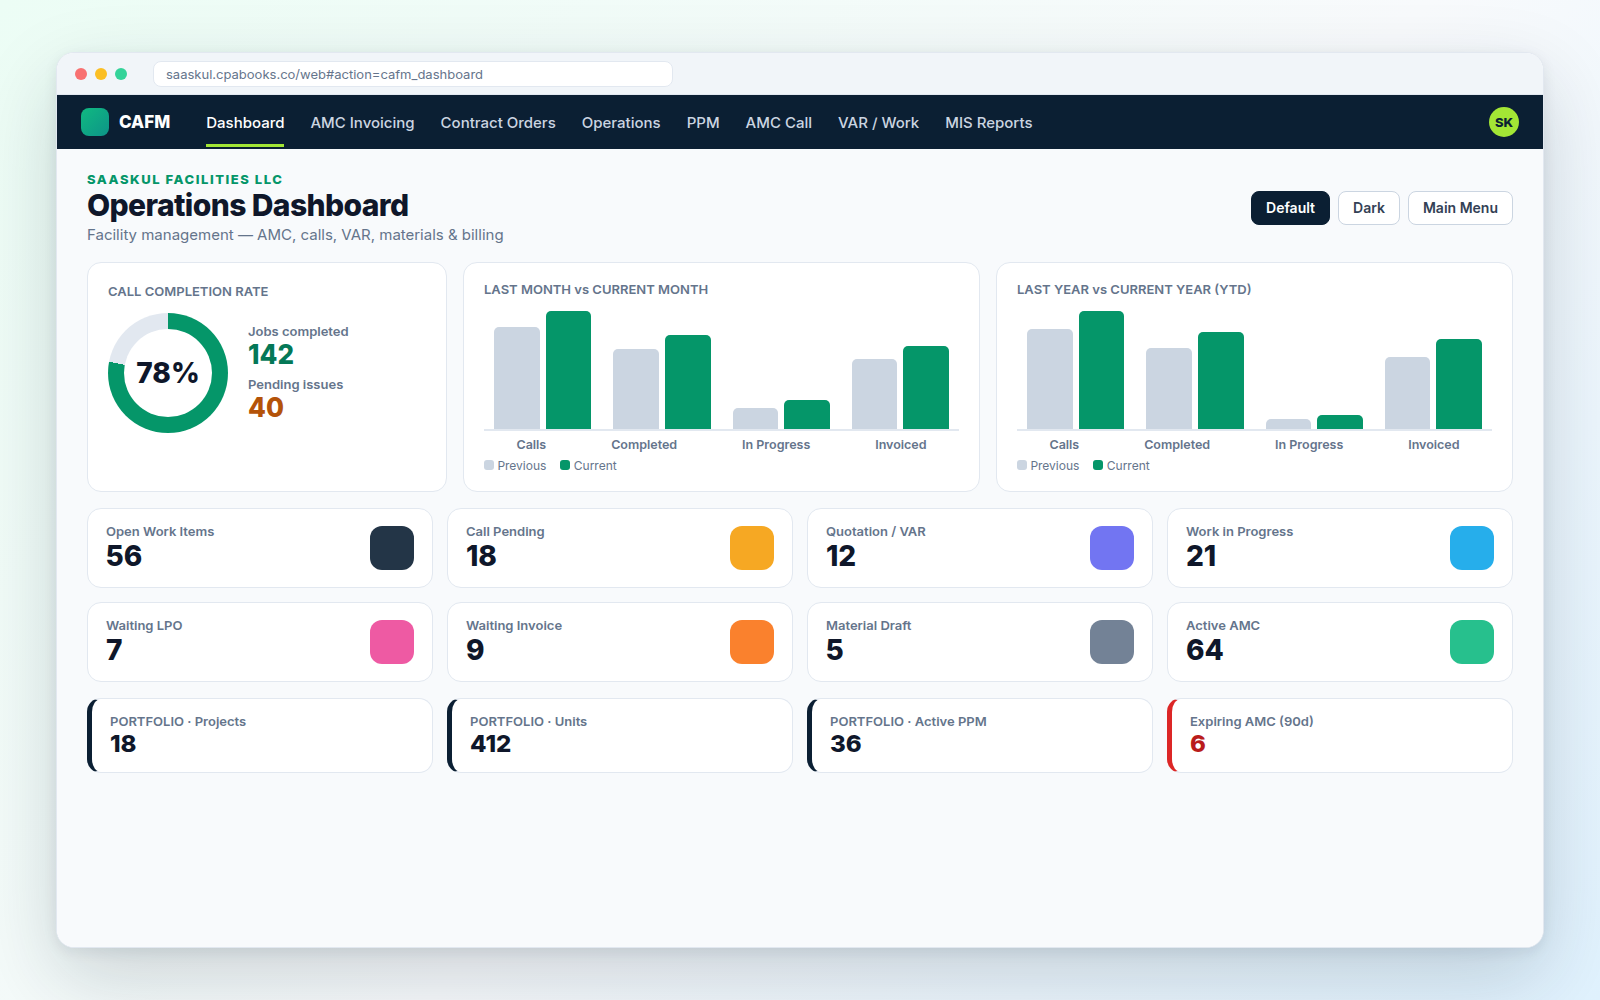Click Previous legend in yearly chart
The image size is (1600, 1000).
point(1048,466)
